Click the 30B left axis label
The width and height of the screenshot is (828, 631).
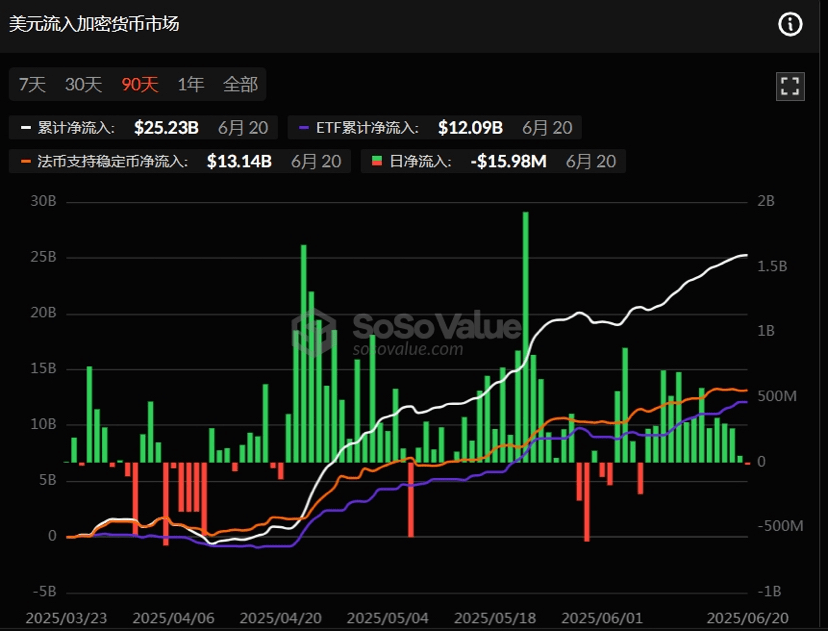coord(43,201)
